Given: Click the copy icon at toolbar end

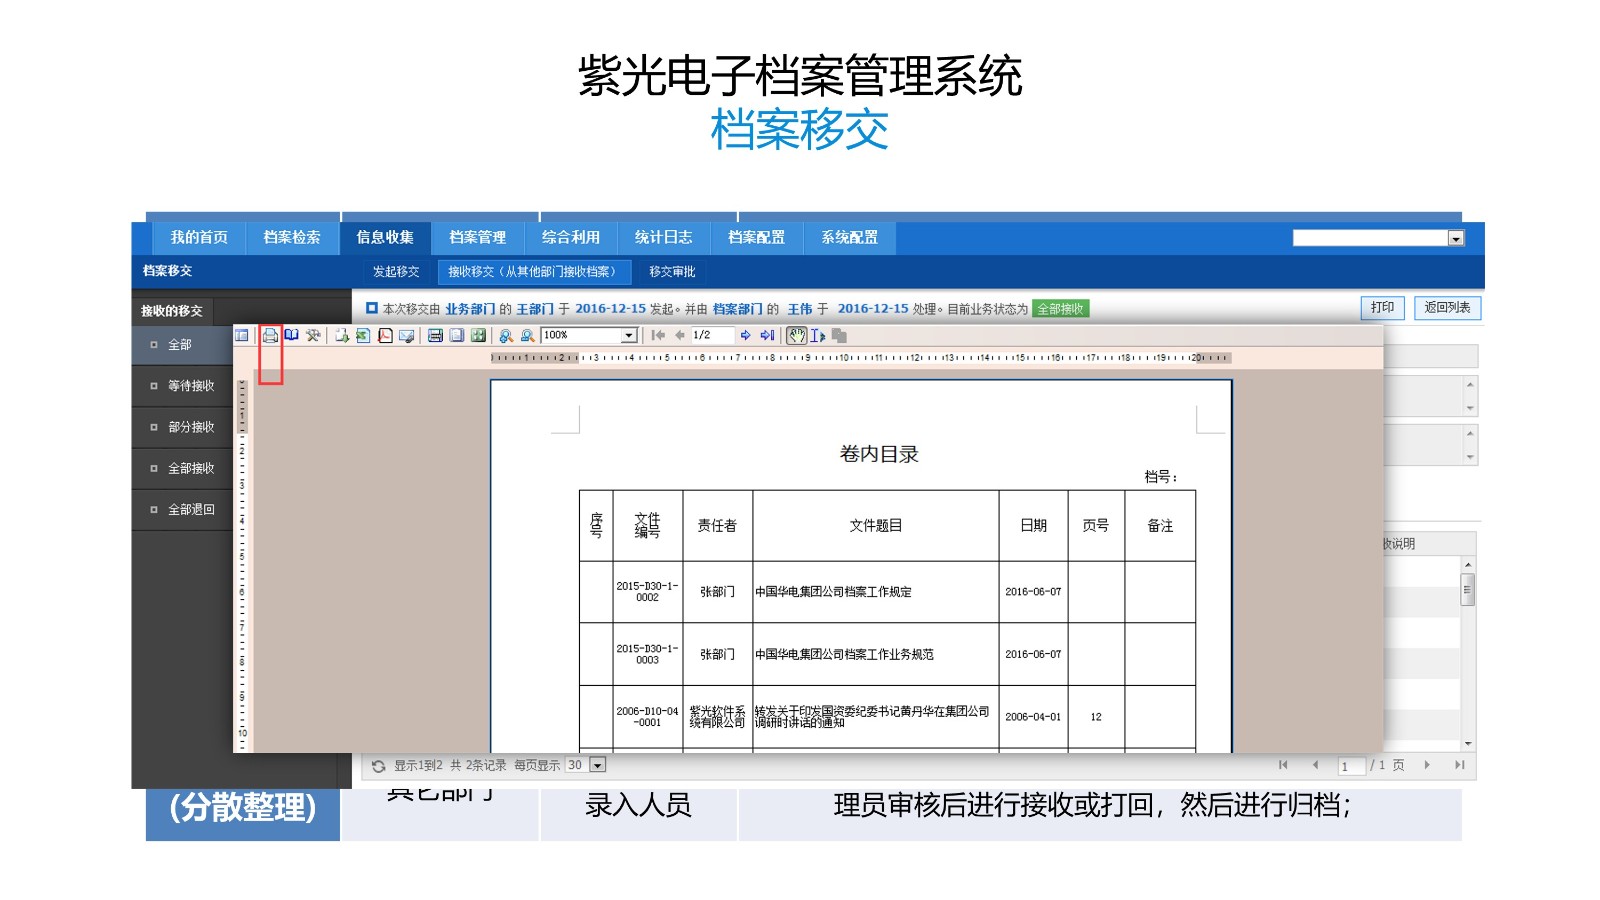Looking at the screenshot, I should pos(839,336).
